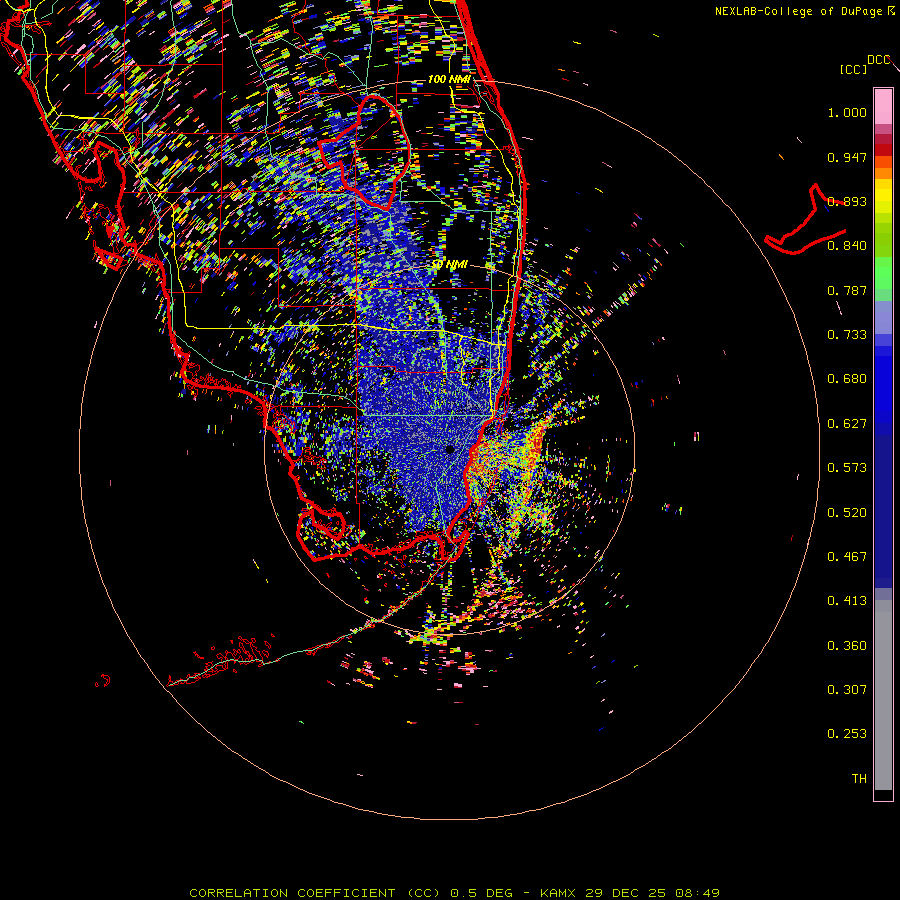The height and width of the screenshot is (900, 900).
Task: Pick the gray band on the color scale
Action: coord(883,695)
